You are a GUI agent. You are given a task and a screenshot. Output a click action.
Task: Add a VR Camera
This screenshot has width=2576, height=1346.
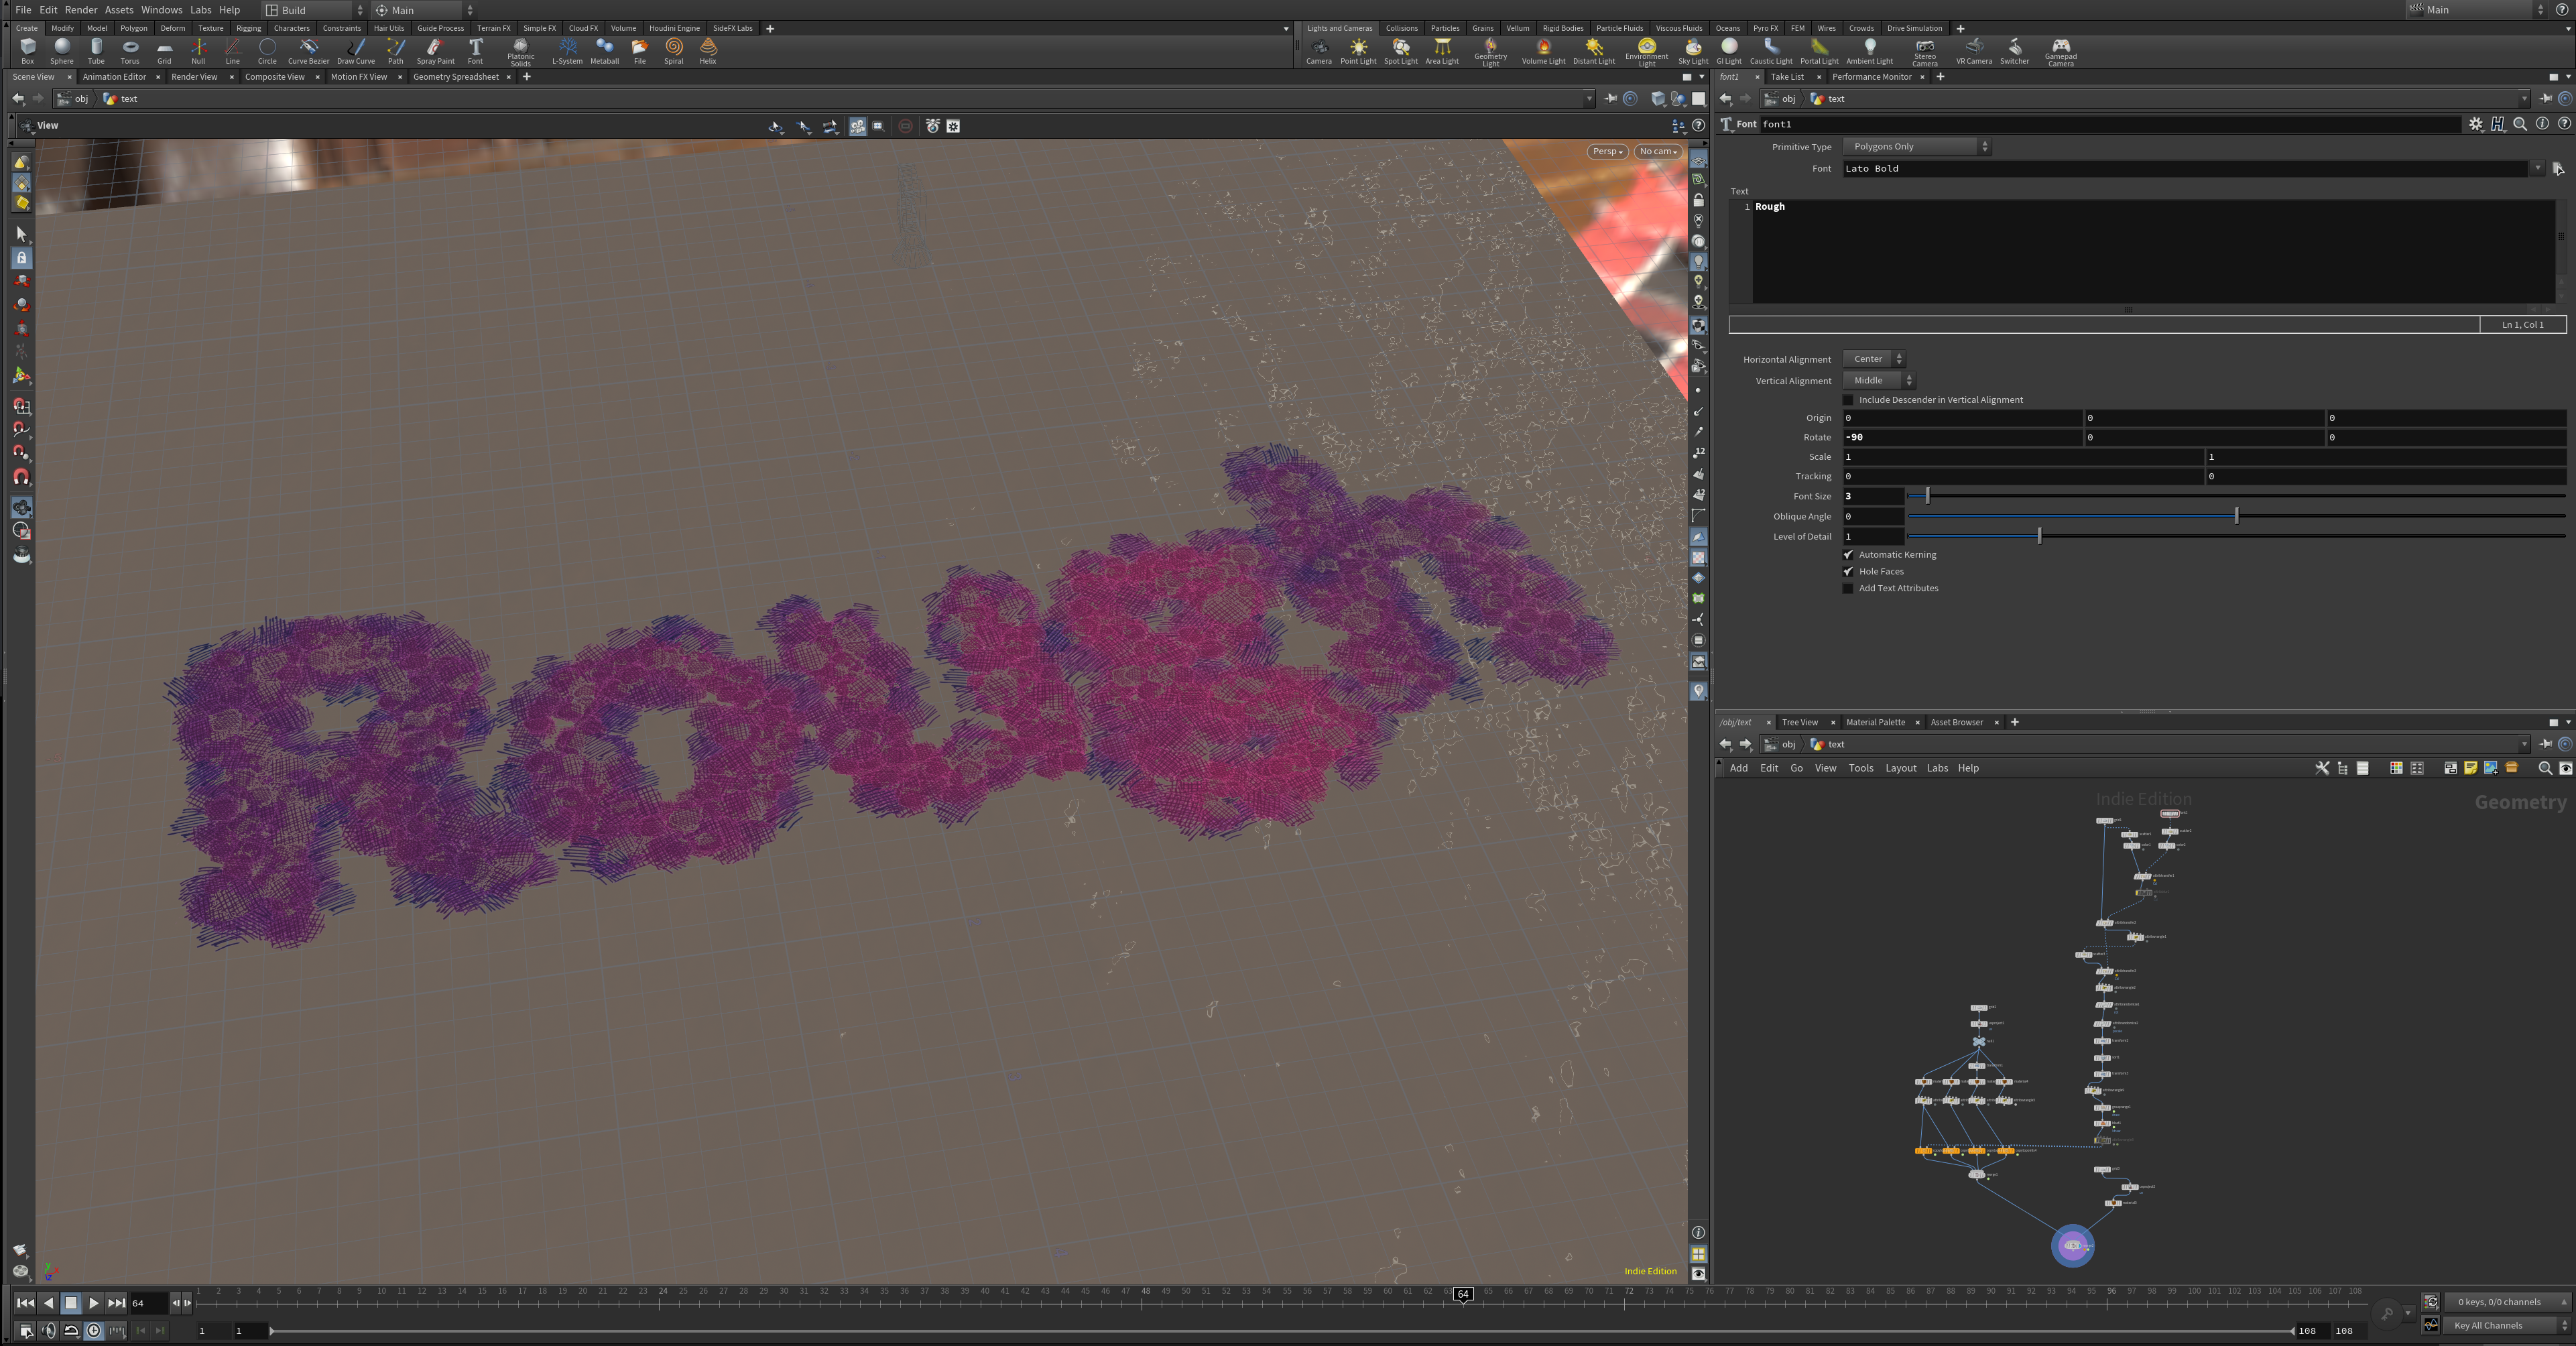[1974, 51]
